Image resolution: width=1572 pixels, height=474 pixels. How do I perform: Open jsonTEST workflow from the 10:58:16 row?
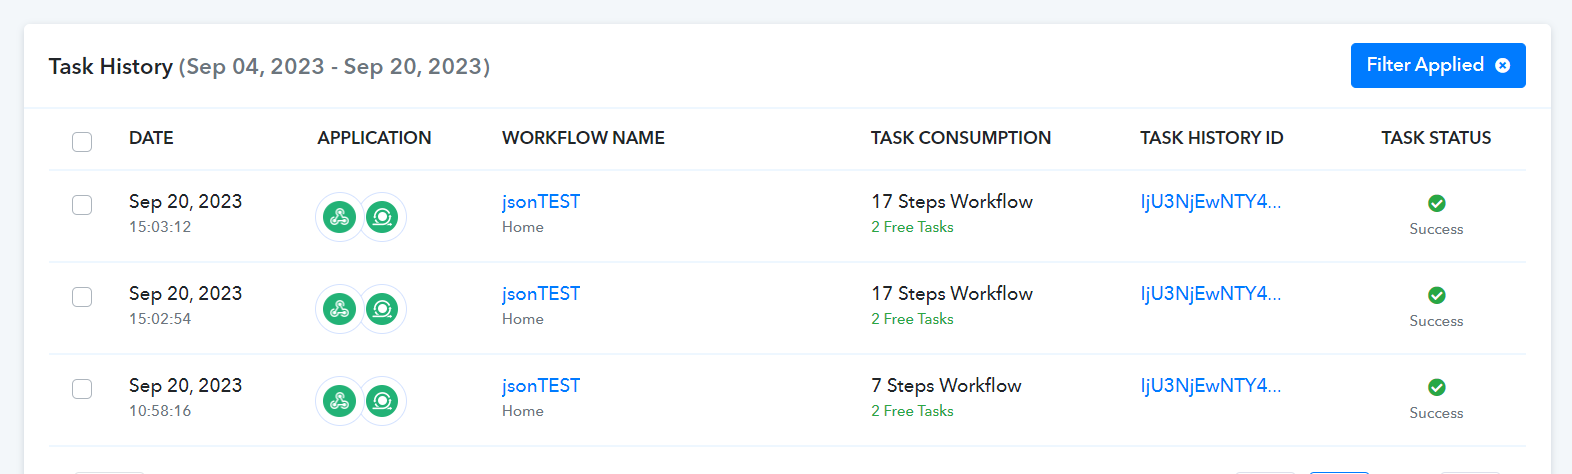click(x=541, y=385)
